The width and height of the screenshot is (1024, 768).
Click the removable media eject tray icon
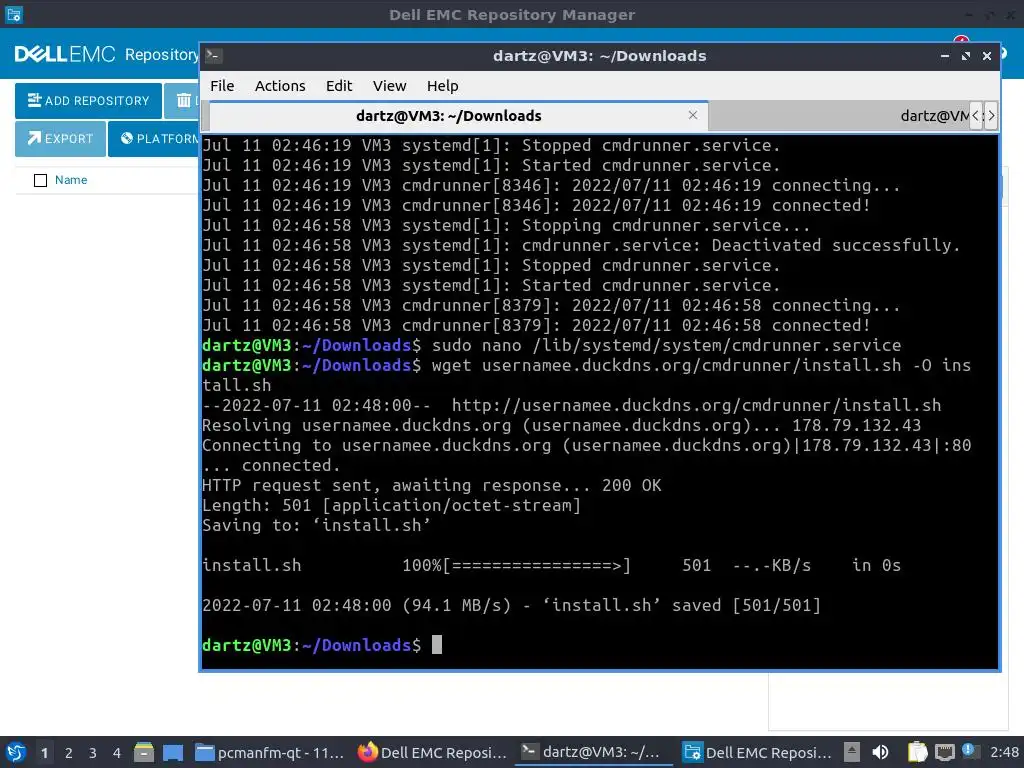tap(852, 752)
